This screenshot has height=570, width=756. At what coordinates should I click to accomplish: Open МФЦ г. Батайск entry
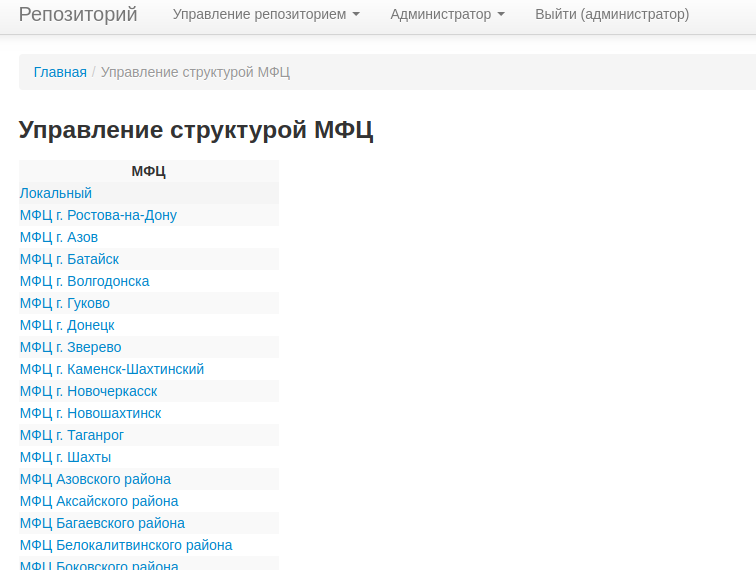click(x=69, y=259)
